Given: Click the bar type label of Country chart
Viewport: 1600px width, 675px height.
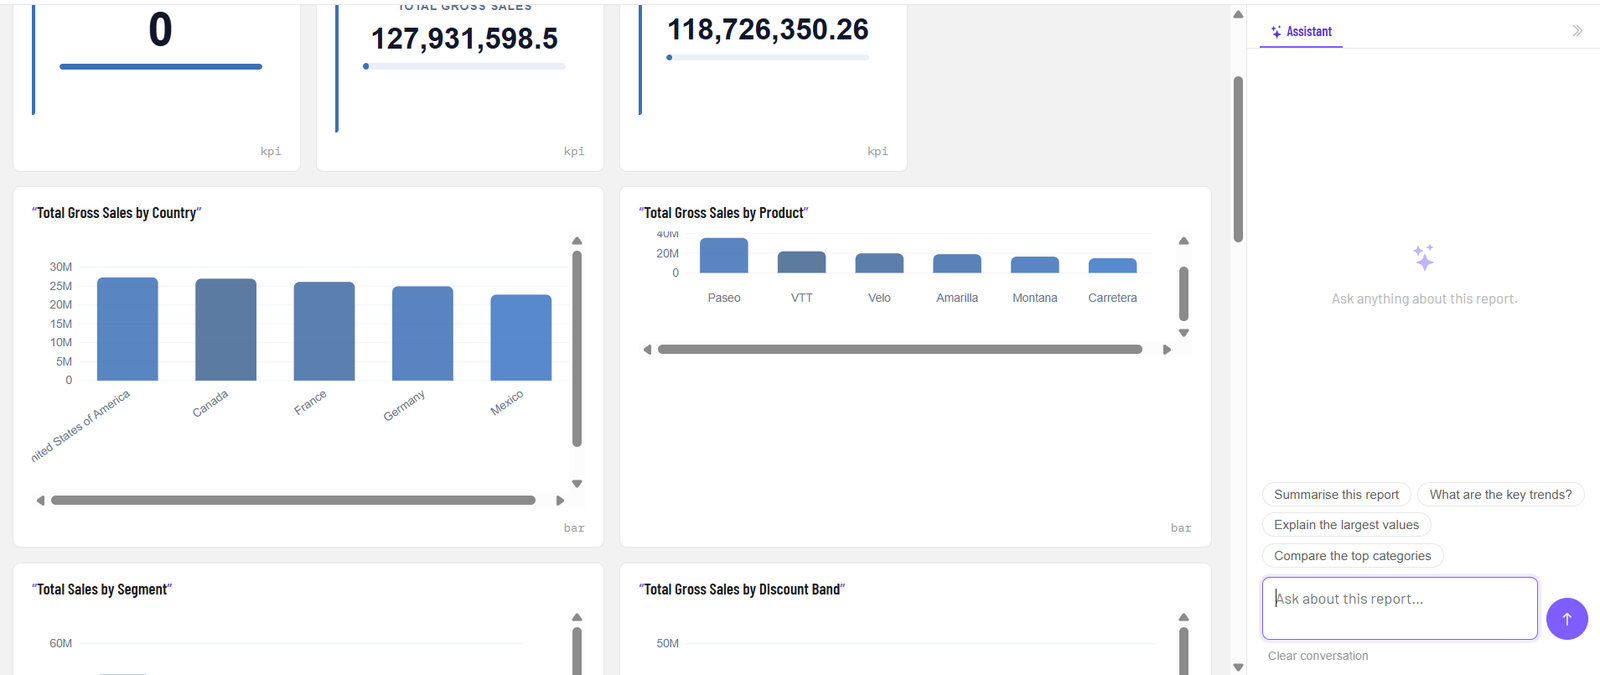Looking at the screenshot, I should 574,528.
